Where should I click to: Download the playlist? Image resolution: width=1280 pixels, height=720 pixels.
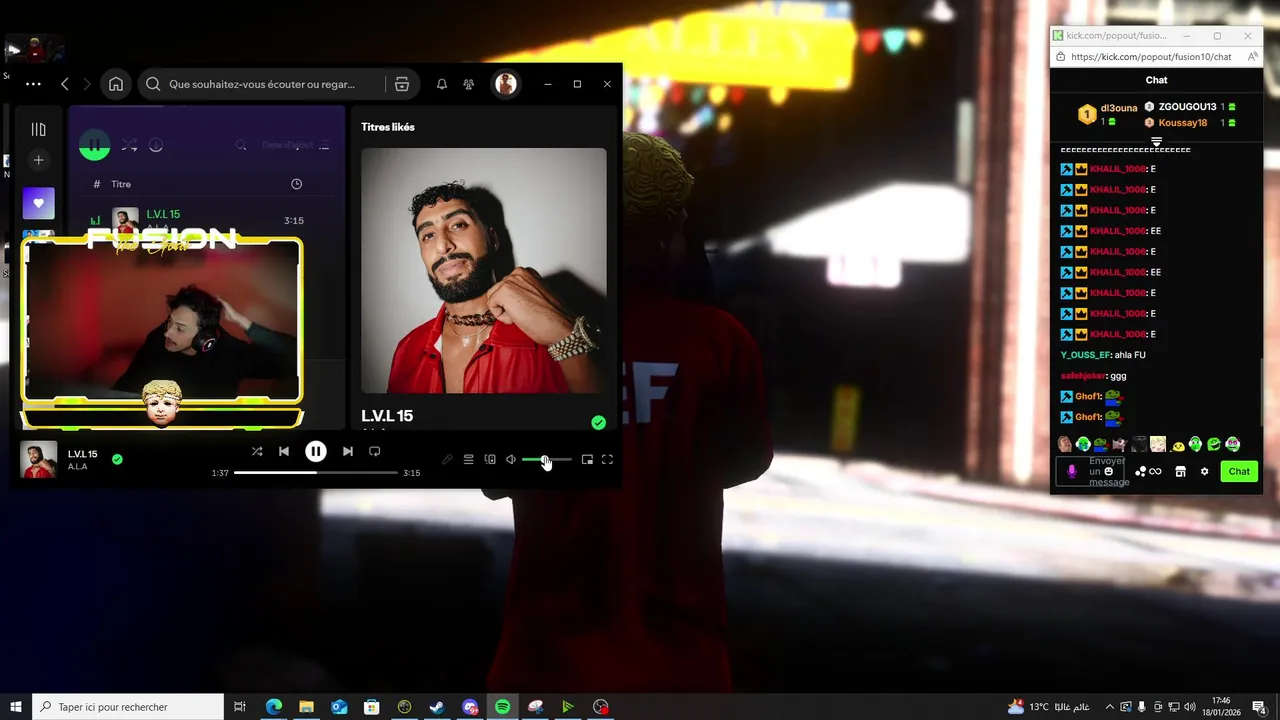tap(156, 145)
